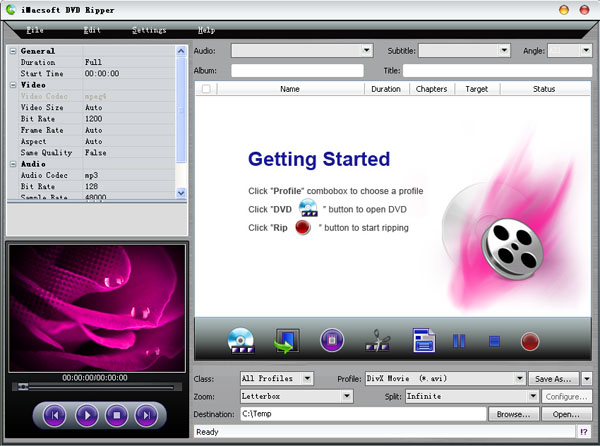Screen dimensions: 600x446
Task: Select the Duration 'Full' value
Action: (129, 62)
